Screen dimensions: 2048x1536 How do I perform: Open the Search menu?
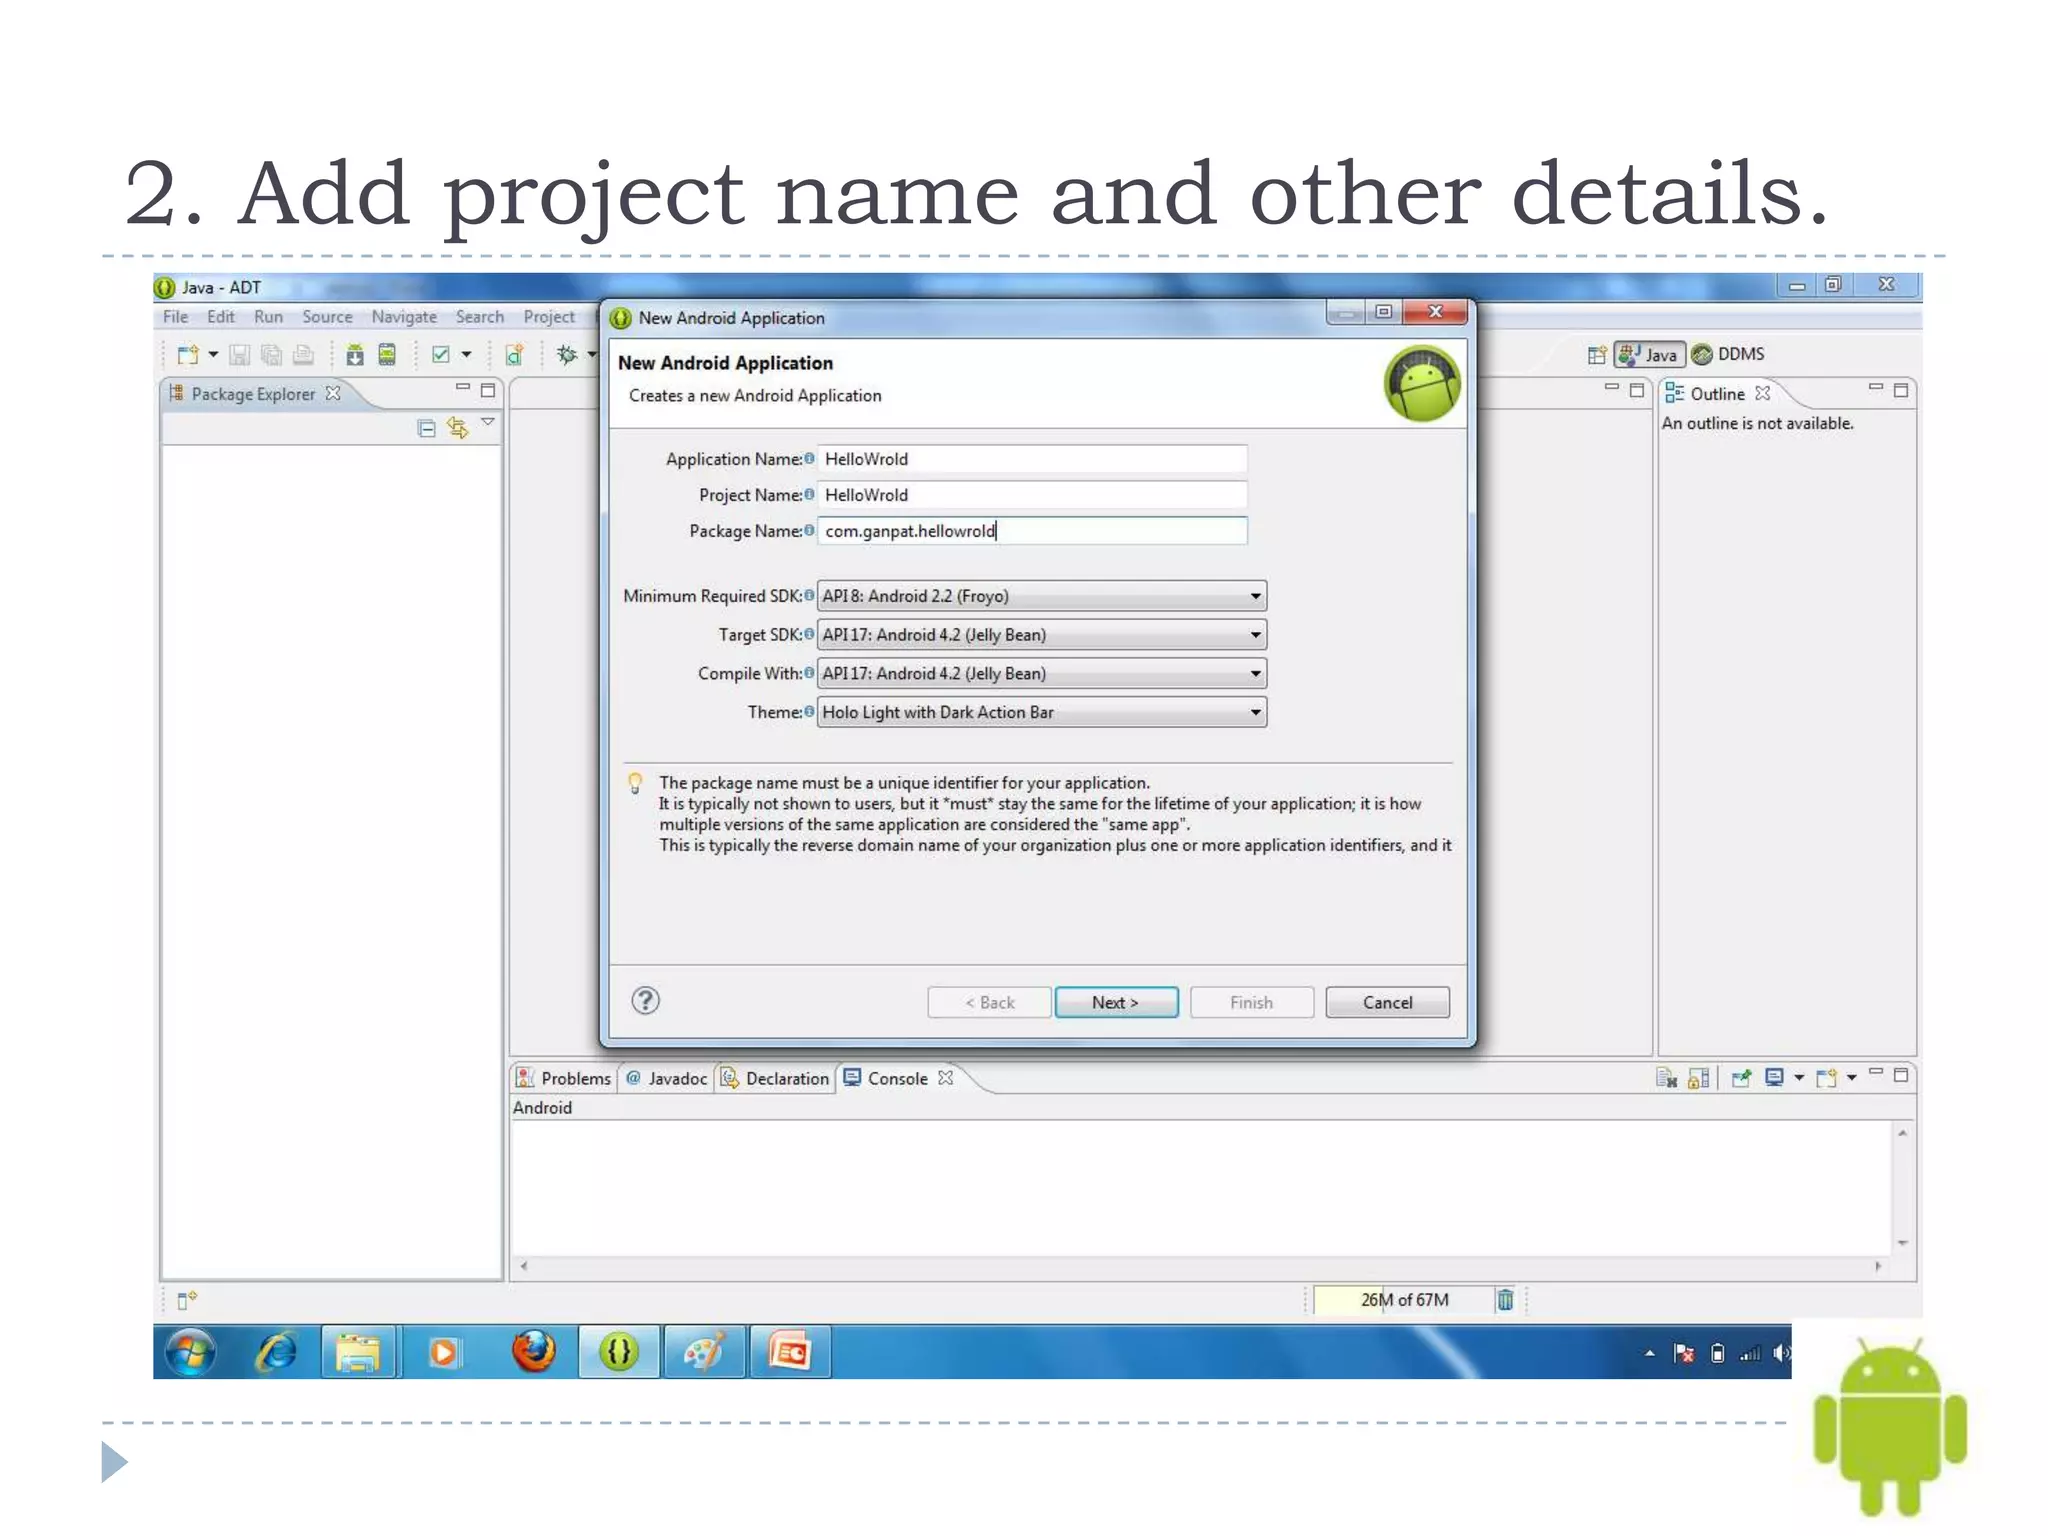coord(480,317)
